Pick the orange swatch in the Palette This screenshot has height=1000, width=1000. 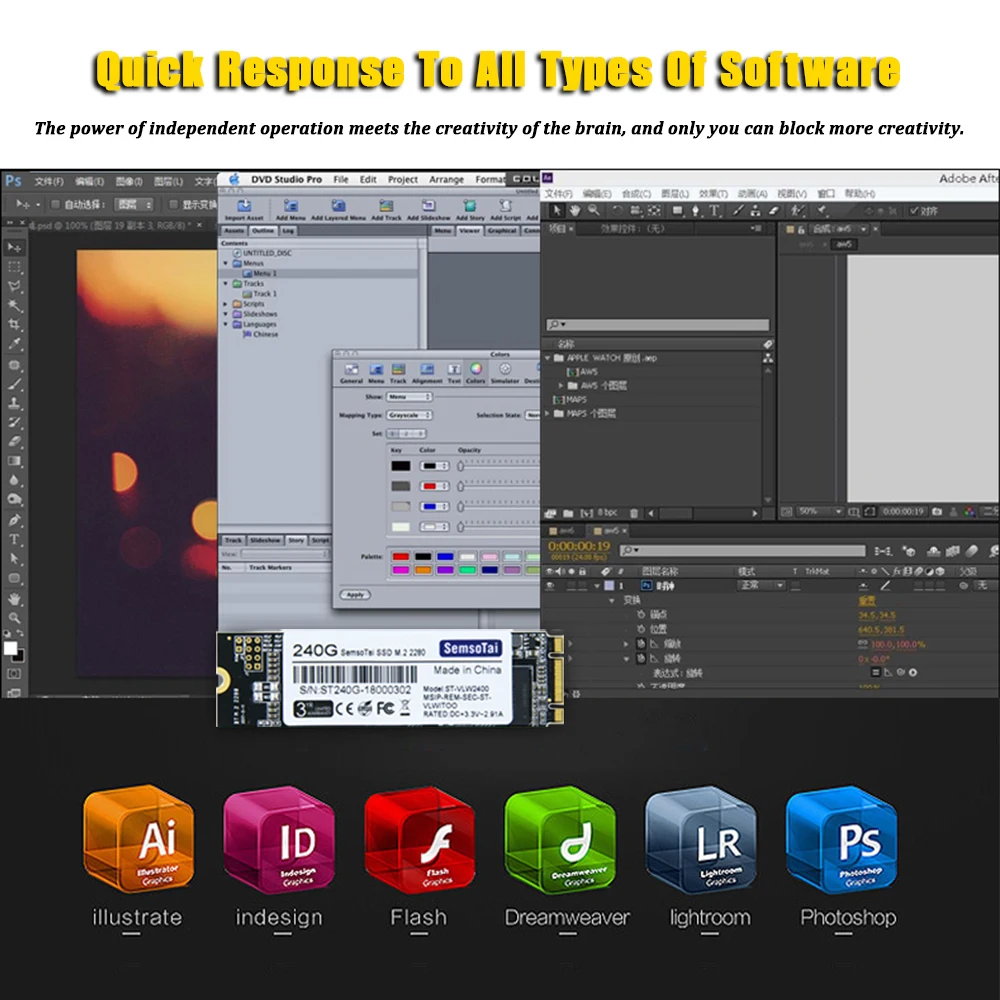[423, 570]
